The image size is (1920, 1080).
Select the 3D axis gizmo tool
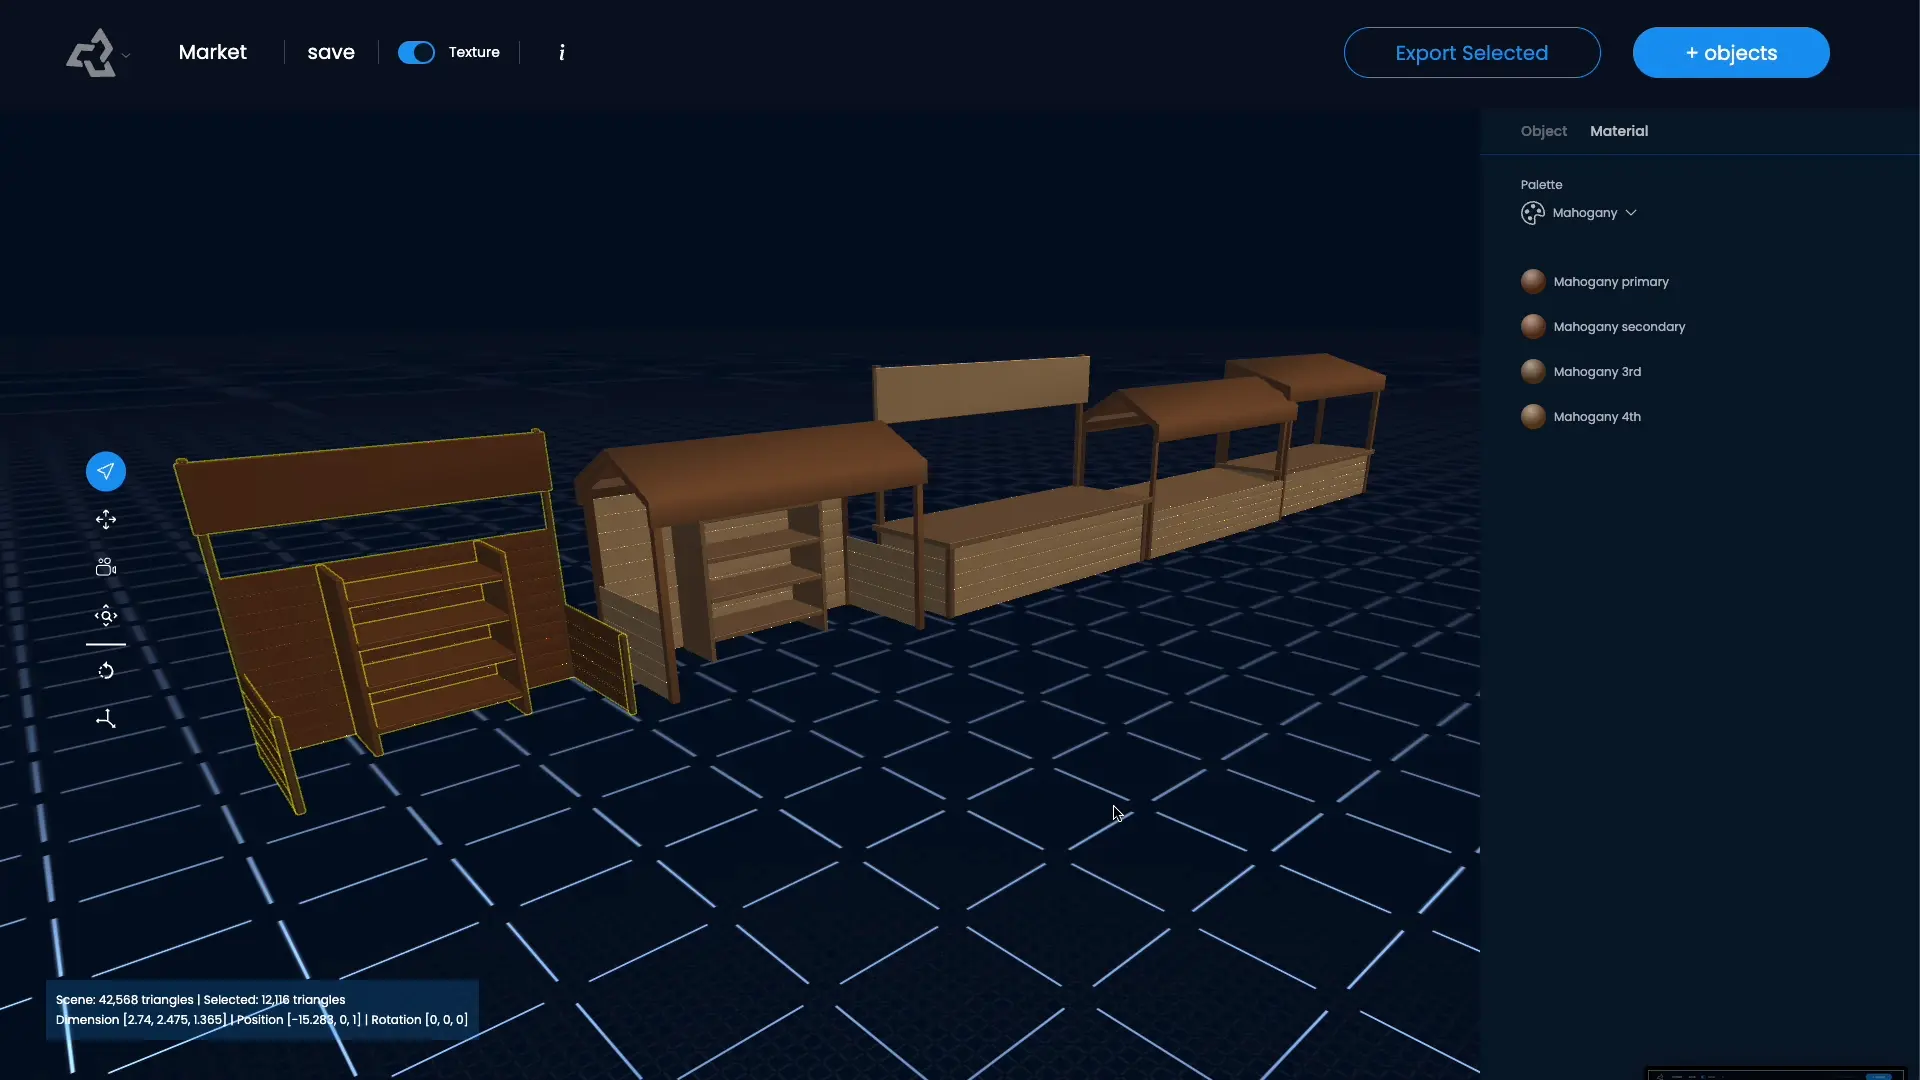tap(106, 719)
